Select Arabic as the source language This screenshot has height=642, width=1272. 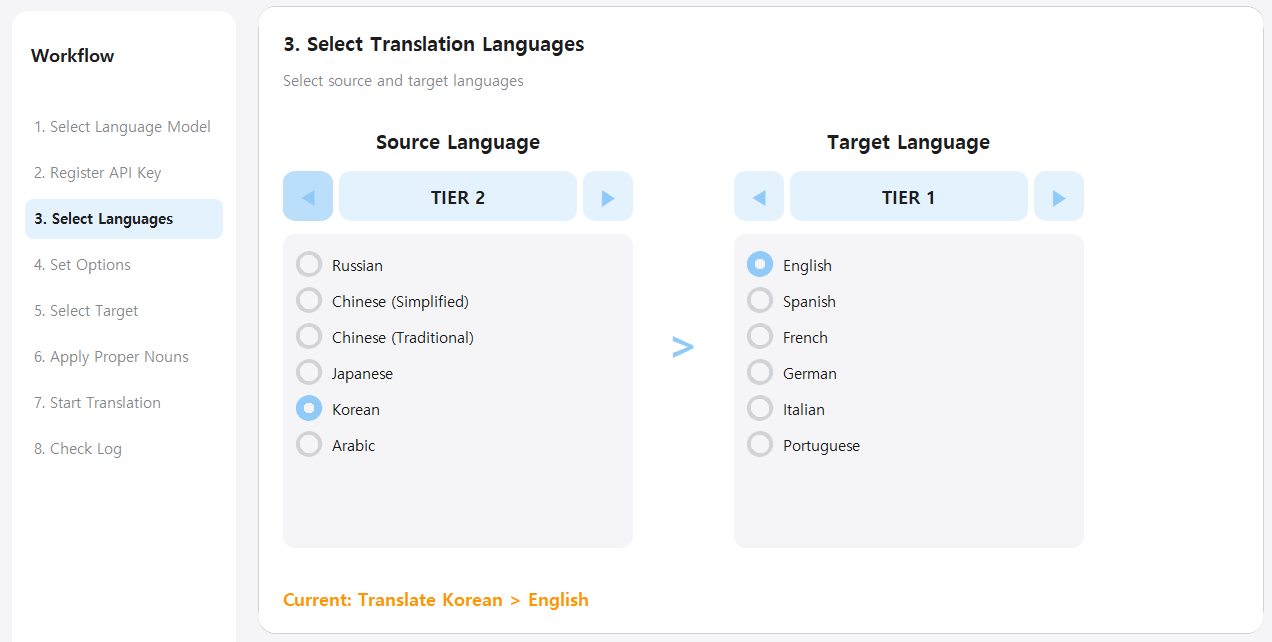click(x=309, y=444)
